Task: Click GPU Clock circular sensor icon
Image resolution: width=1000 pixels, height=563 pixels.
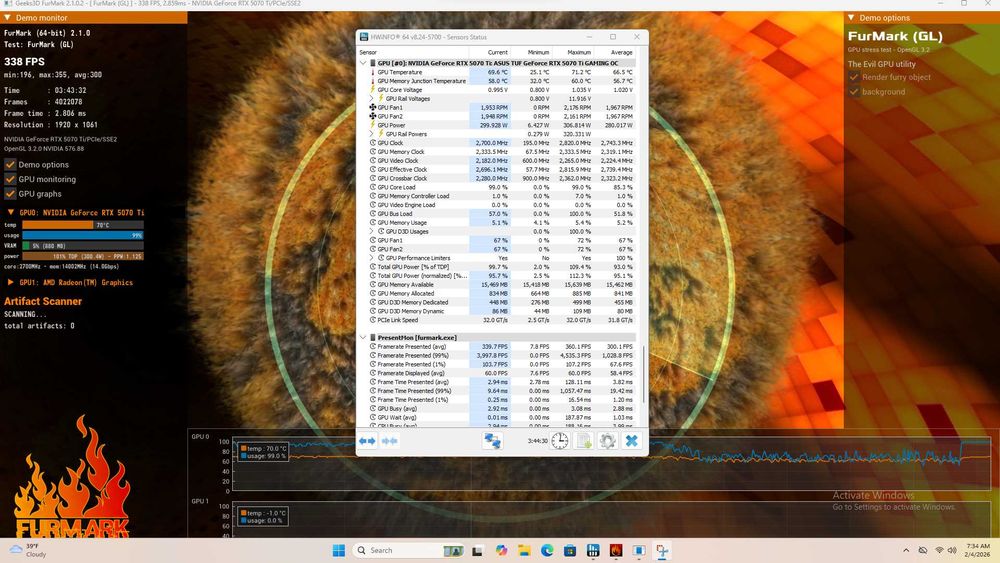Action: pos(373,143)
